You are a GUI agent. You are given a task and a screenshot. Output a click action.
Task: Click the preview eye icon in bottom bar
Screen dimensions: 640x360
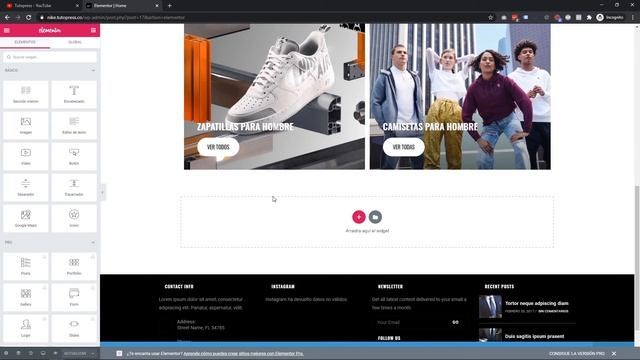(x=55, y=353)
